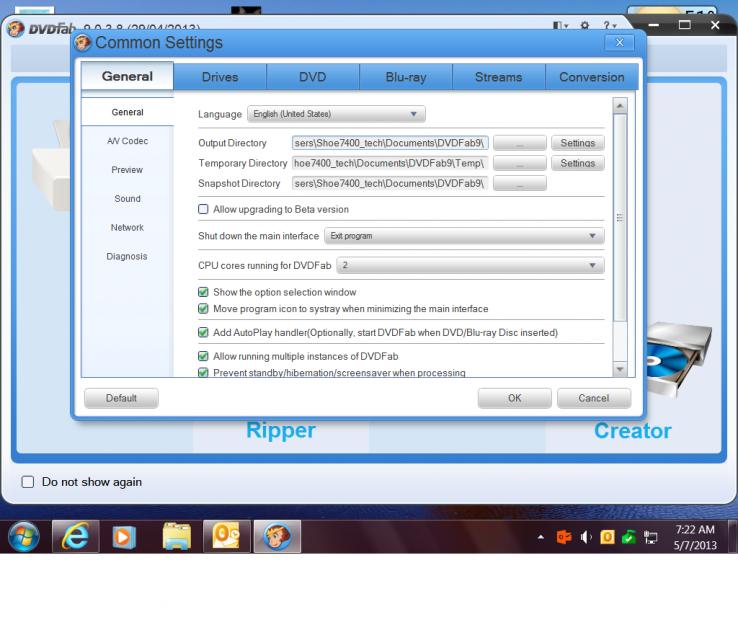Select General in the left sidebar

click(128, 112)
